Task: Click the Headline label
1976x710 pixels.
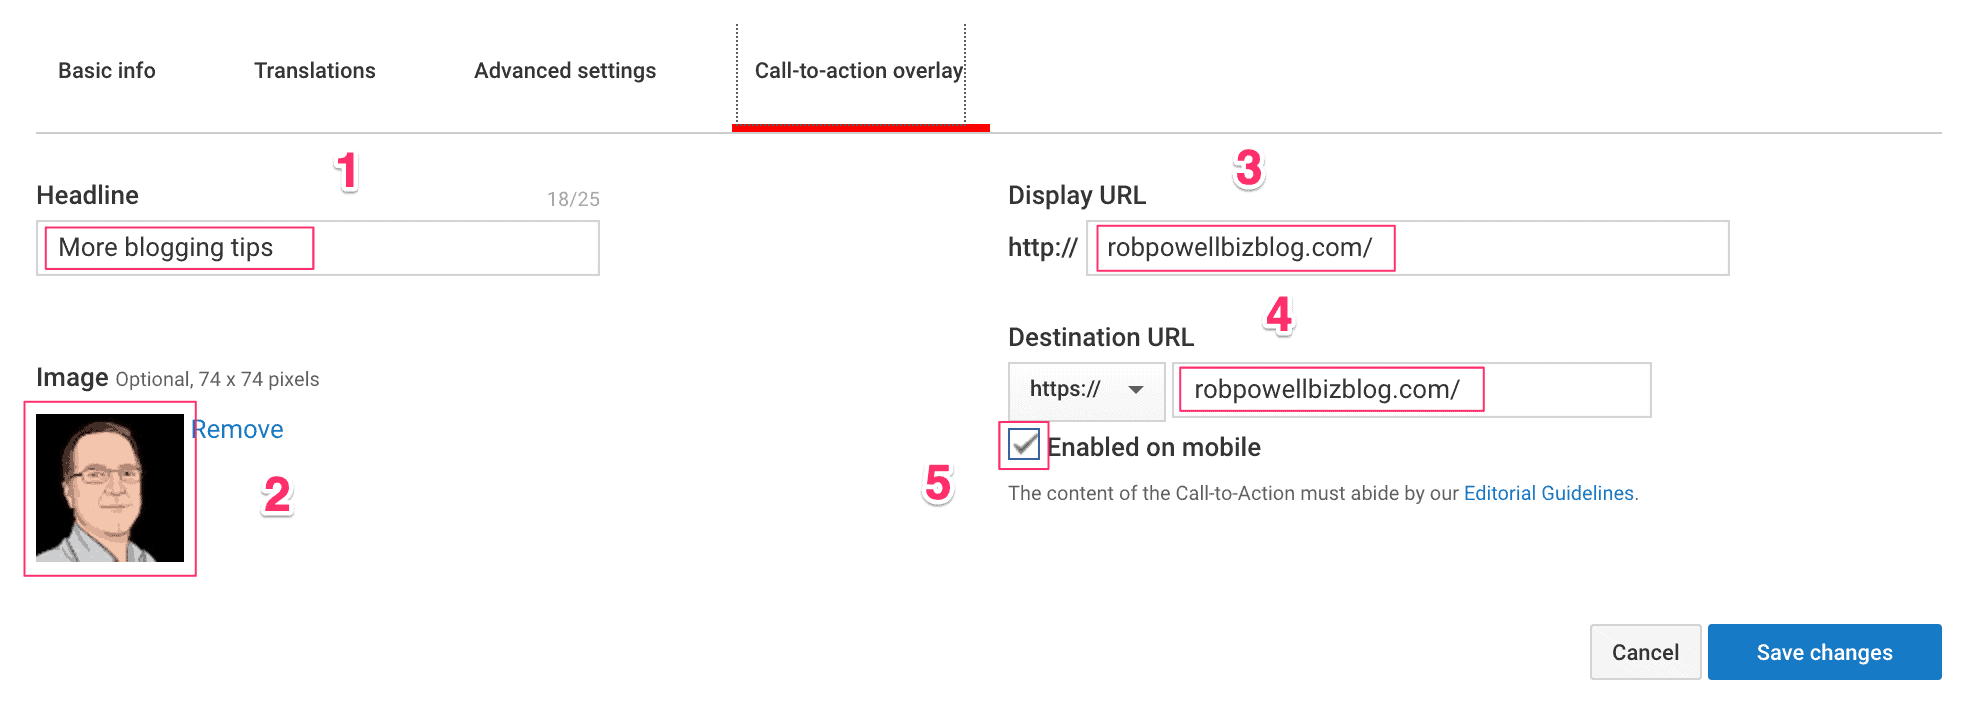Action: [x=87, y=195]
